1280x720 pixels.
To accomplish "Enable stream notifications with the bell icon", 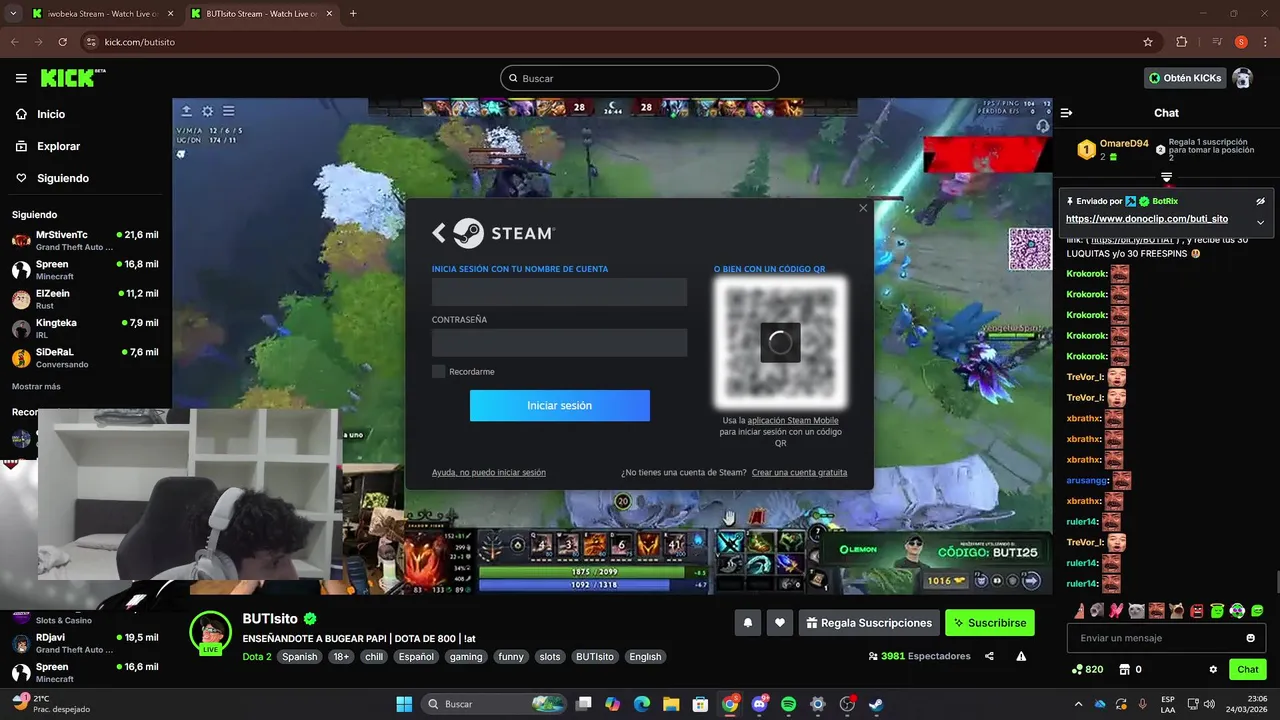I will 748,623.
